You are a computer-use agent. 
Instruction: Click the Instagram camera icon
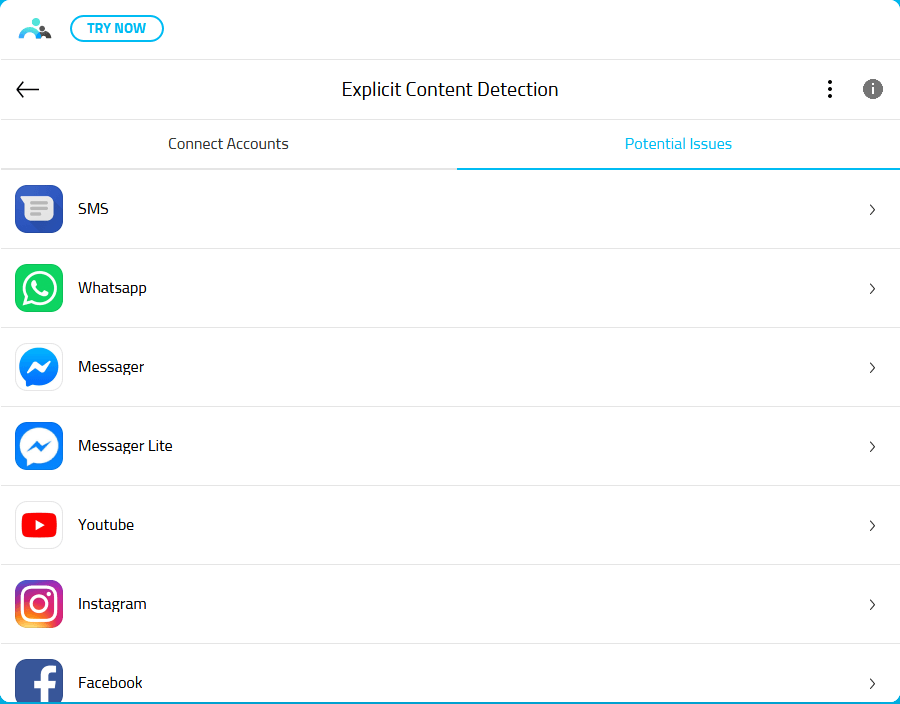(x=39, y=604)
